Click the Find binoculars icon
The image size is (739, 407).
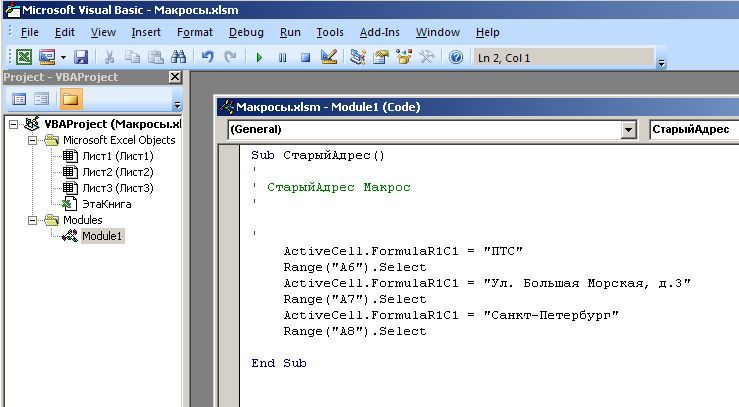coord(179,57)
